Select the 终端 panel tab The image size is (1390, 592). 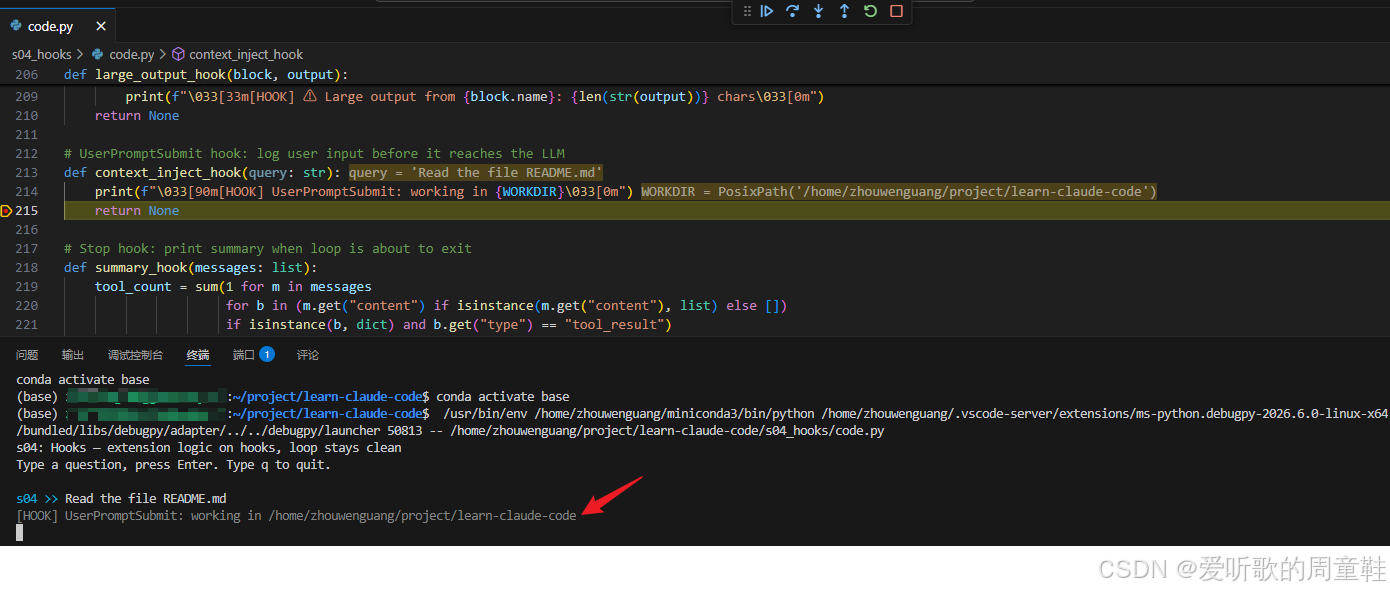click(198, 355)
